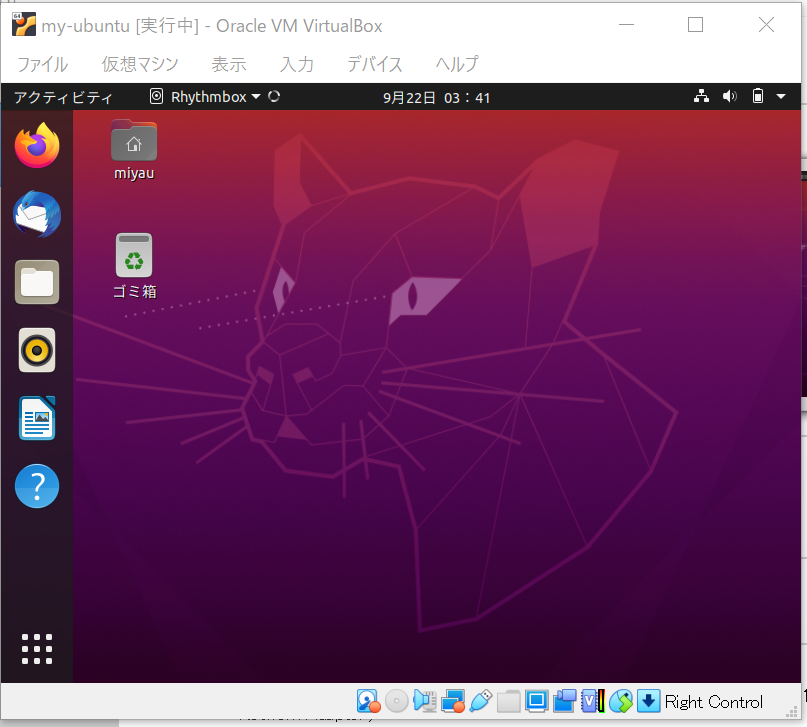
Task: Click the Ubuntu battery indicator icon
Action: pyautogui.click(x=758, y=96)
